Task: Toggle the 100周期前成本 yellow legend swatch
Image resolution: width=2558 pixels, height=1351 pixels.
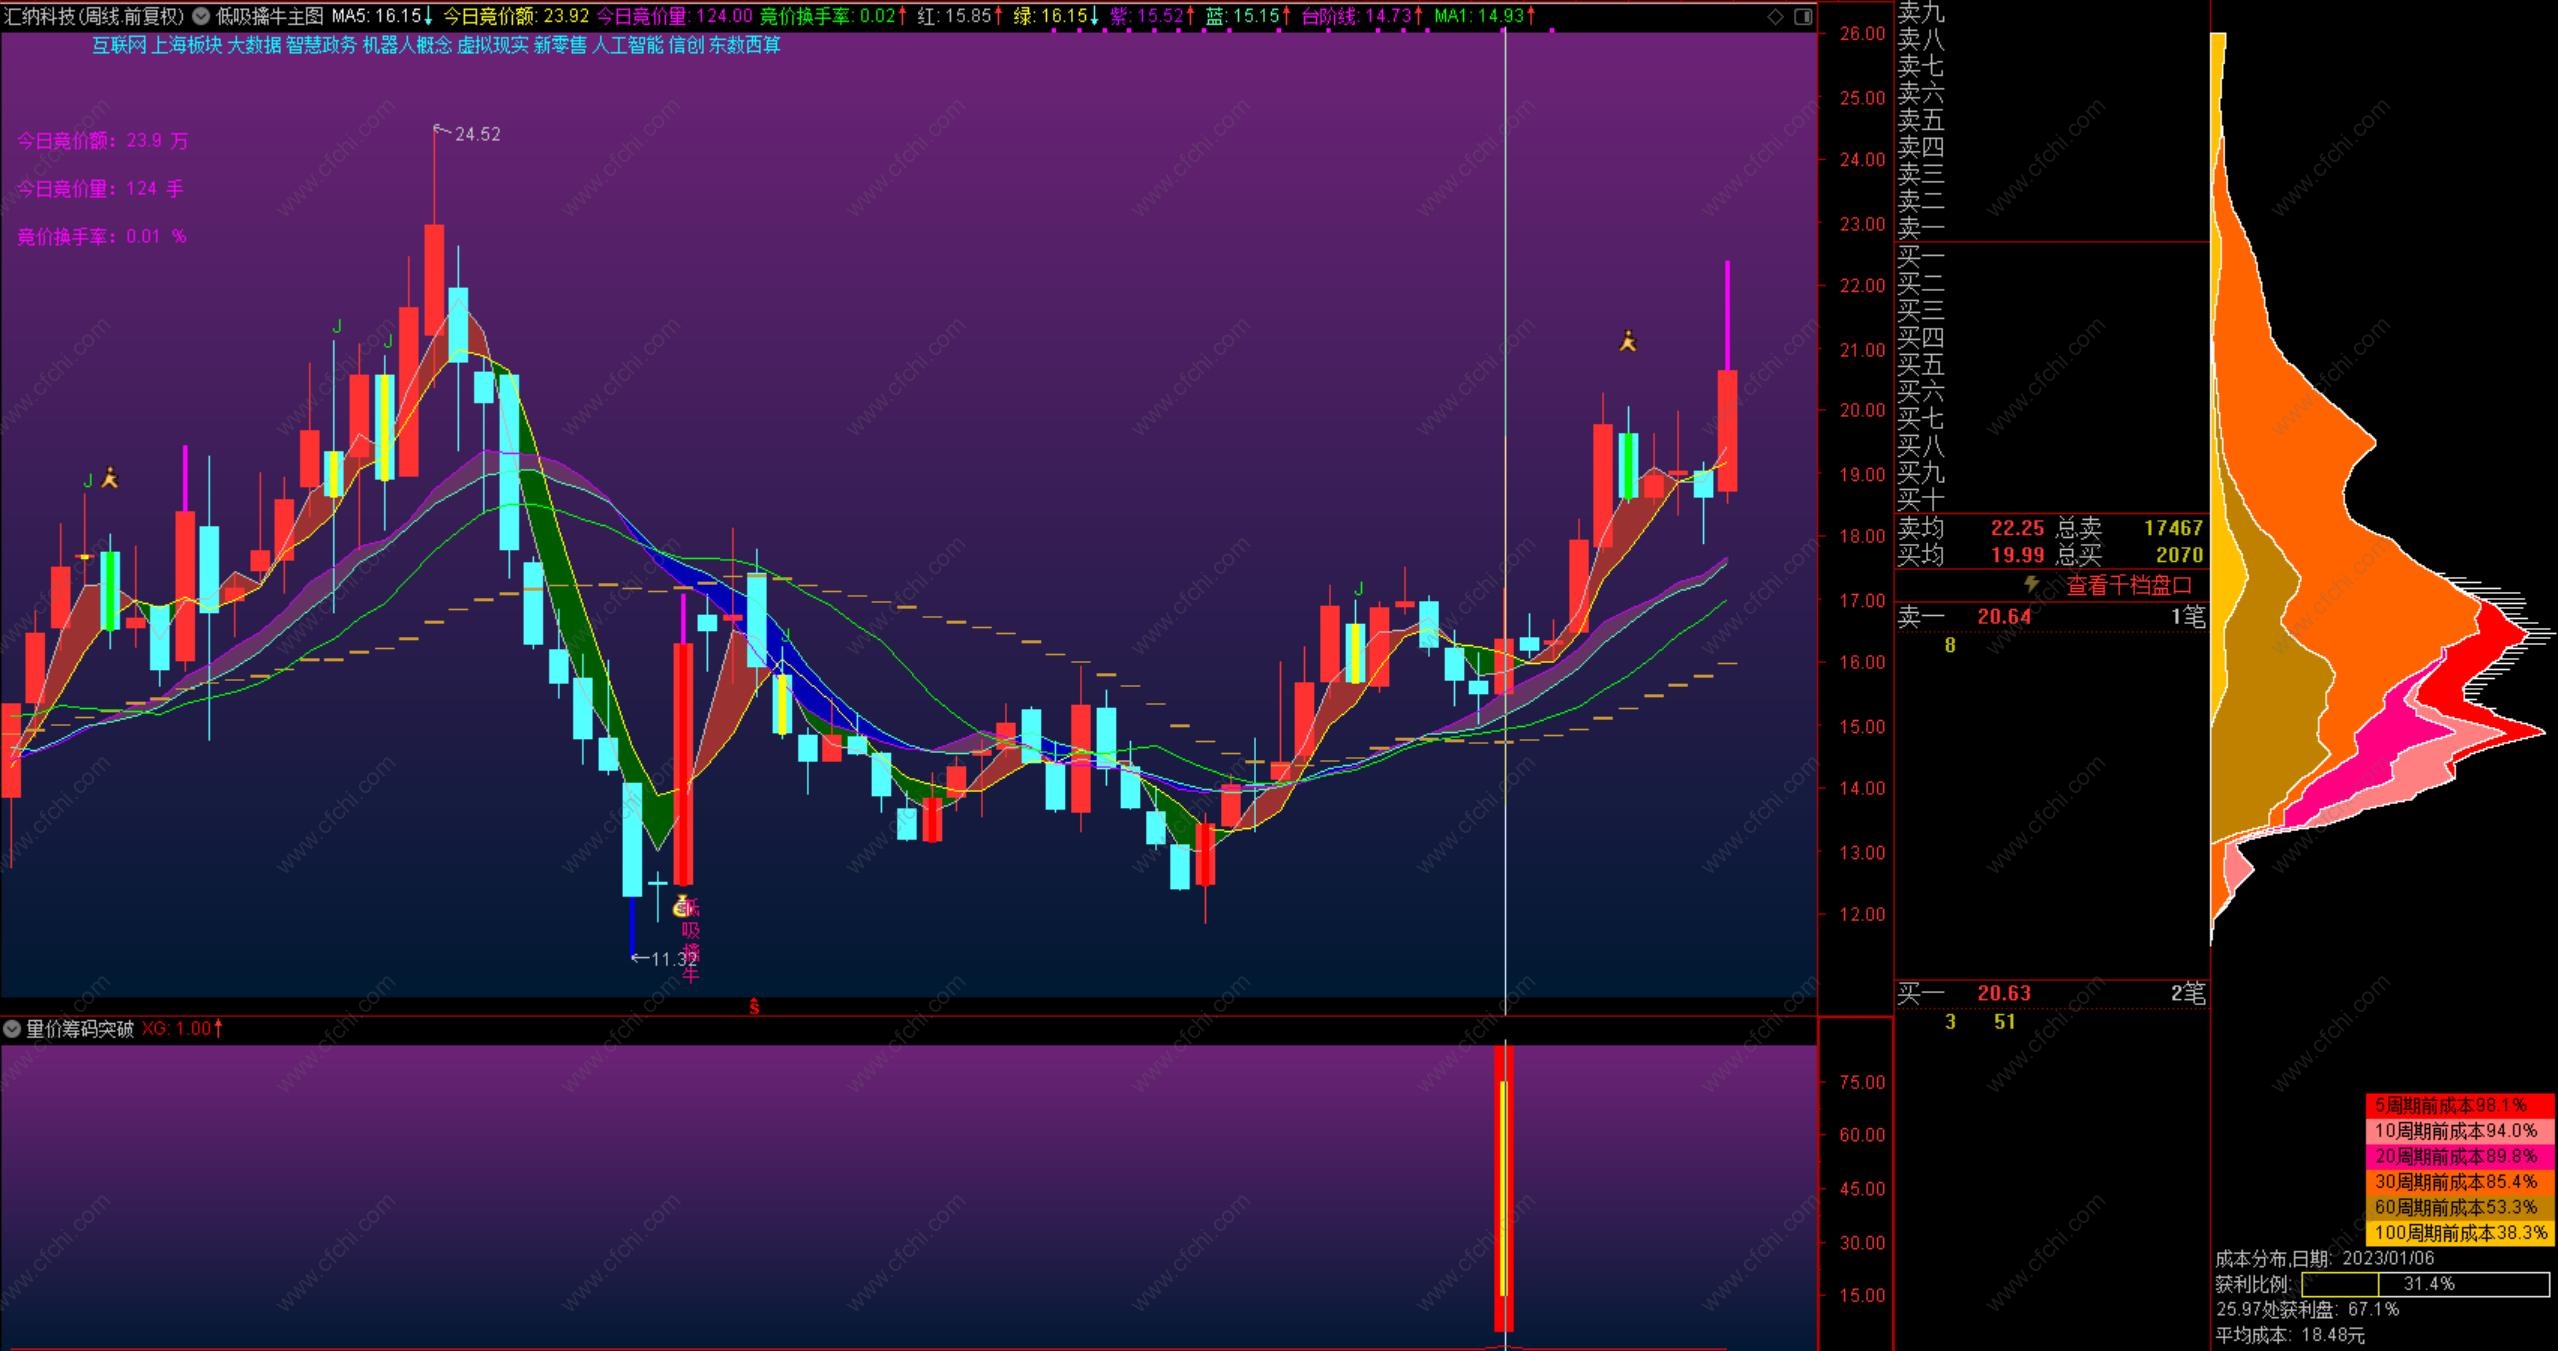Action: click(2459, 1233)
